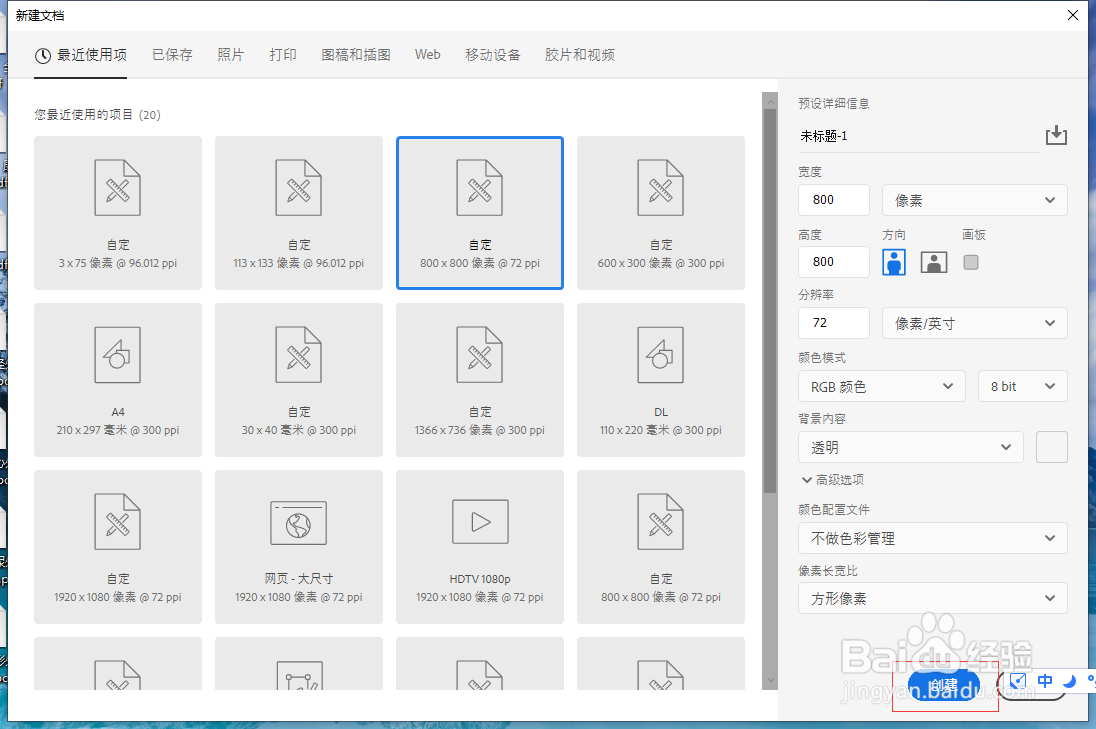Select the A4 print preset

click(x=117, y=379)
